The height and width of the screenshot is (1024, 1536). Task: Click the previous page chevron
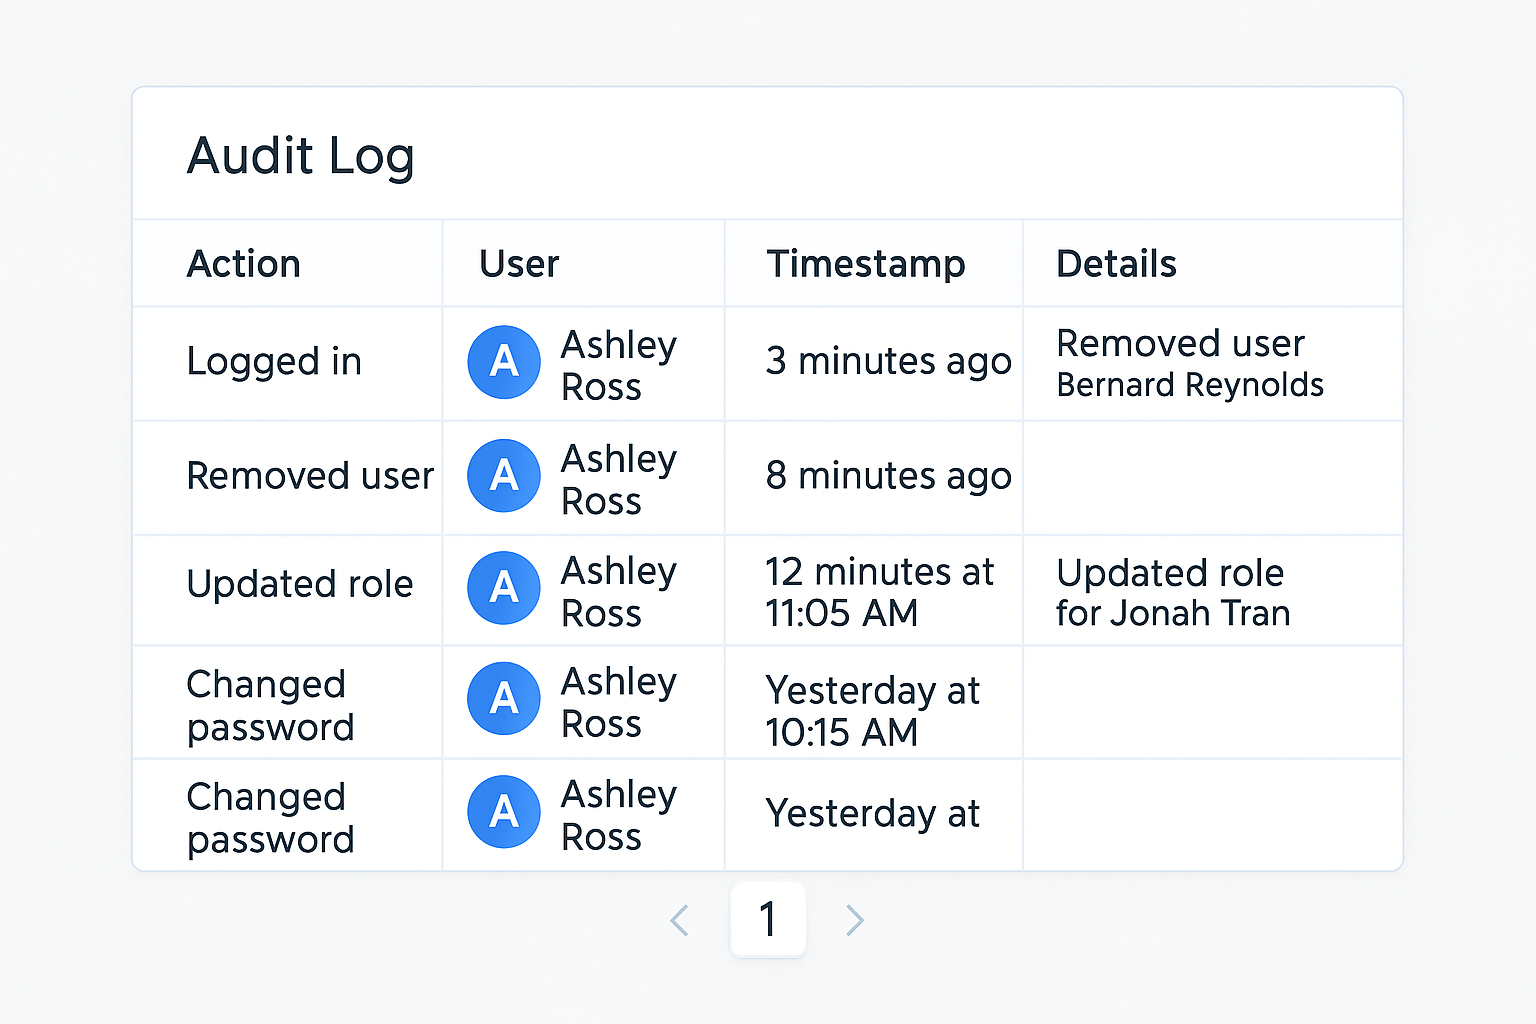(x=680, y=920)
